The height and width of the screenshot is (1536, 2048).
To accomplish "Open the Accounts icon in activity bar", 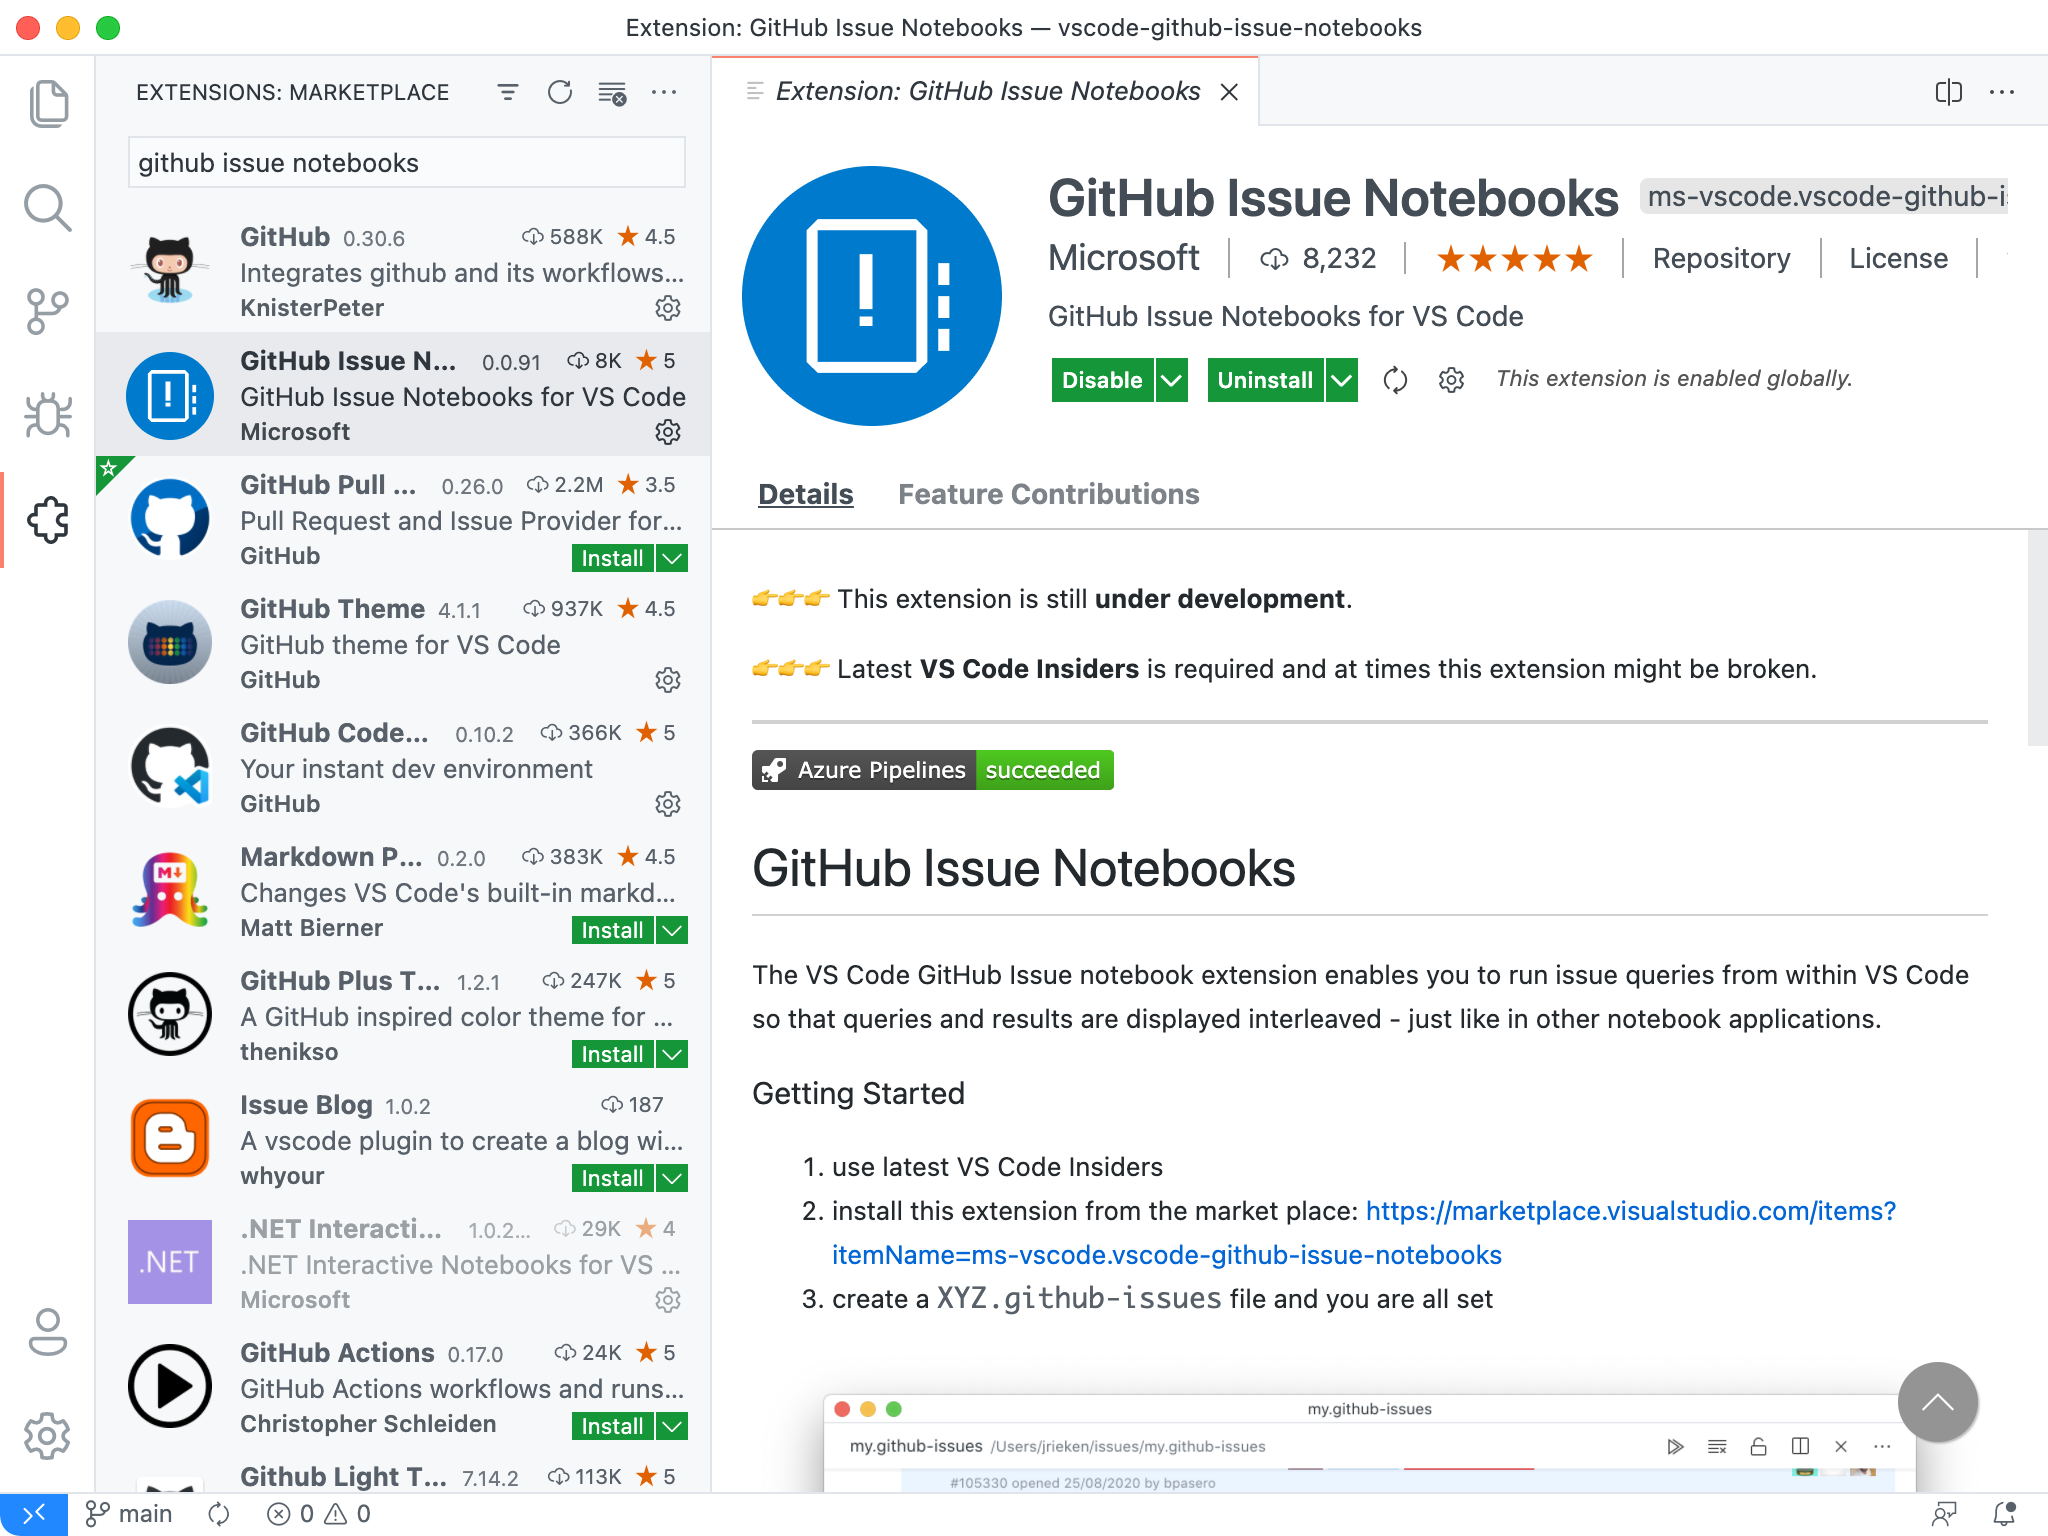I will [x=48, y=1332].
